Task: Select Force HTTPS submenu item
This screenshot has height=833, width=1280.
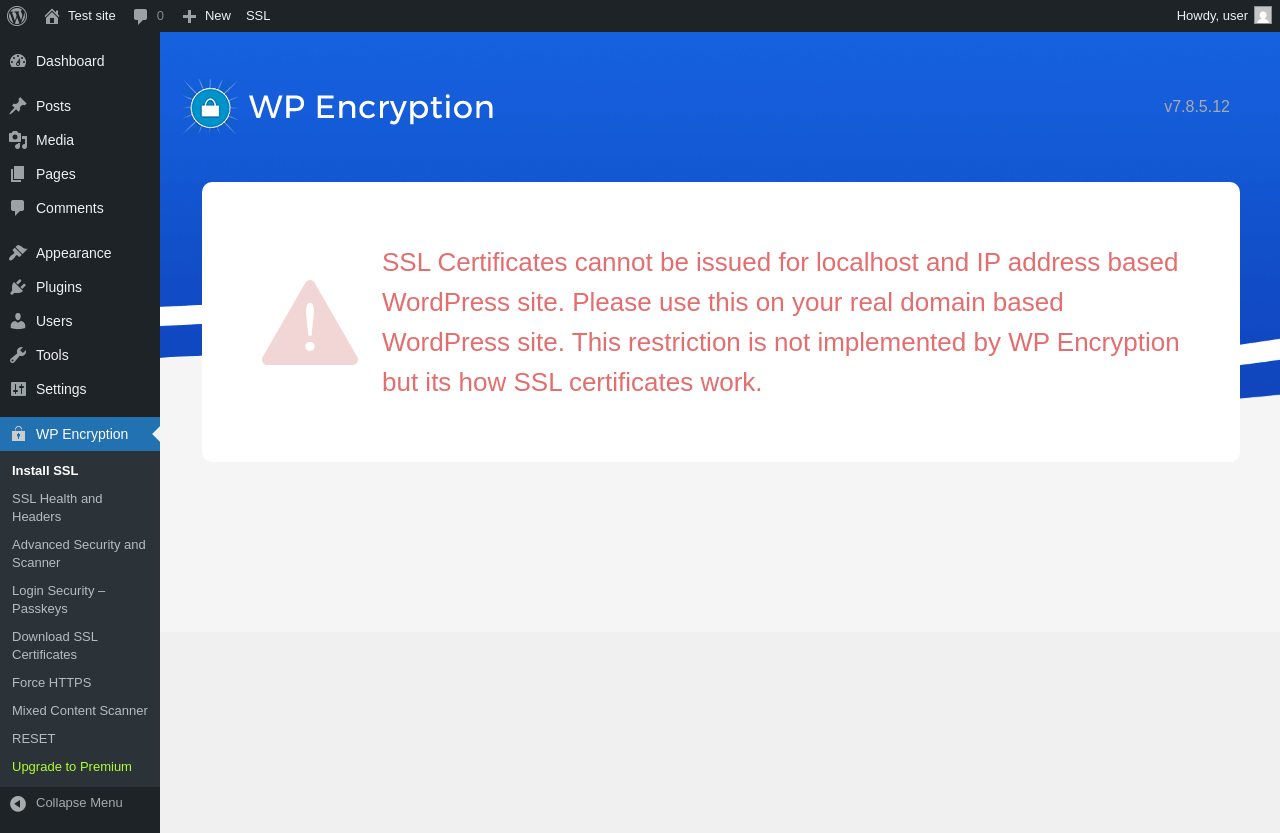Action: (x=52, y=683)
